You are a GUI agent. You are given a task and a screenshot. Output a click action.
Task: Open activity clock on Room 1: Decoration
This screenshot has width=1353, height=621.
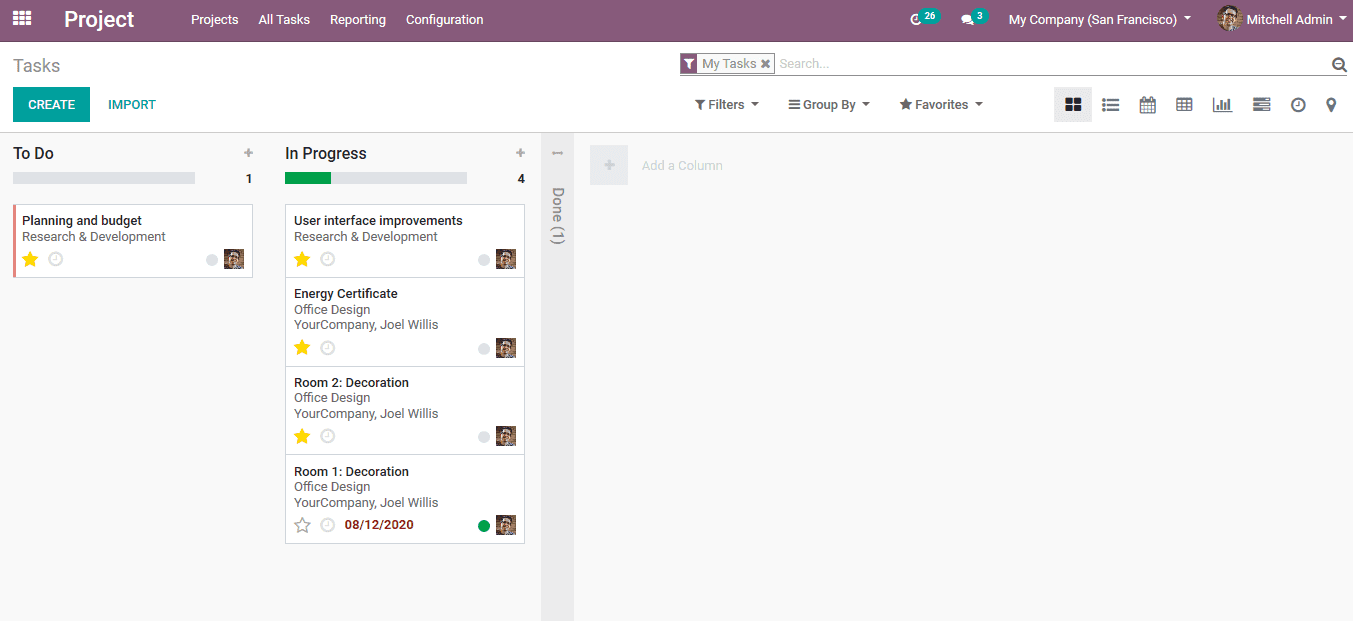click(328, 525)
